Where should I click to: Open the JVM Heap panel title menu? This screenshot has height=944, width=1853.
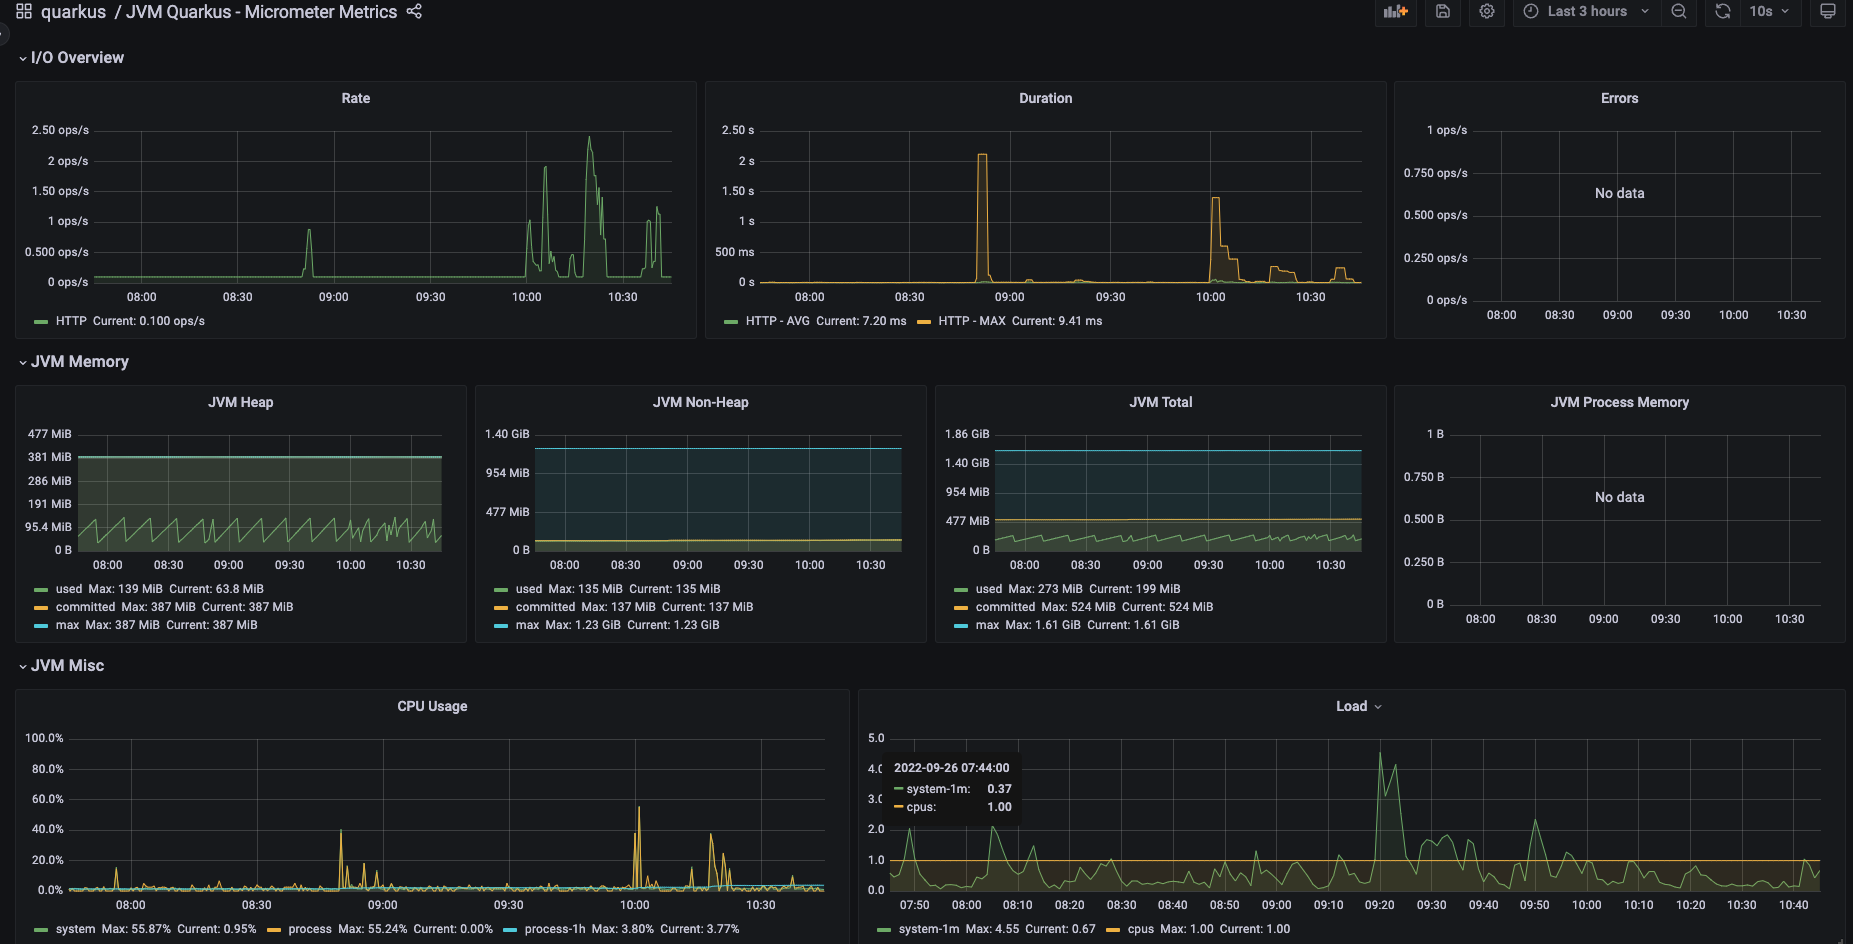click(241, 402)
